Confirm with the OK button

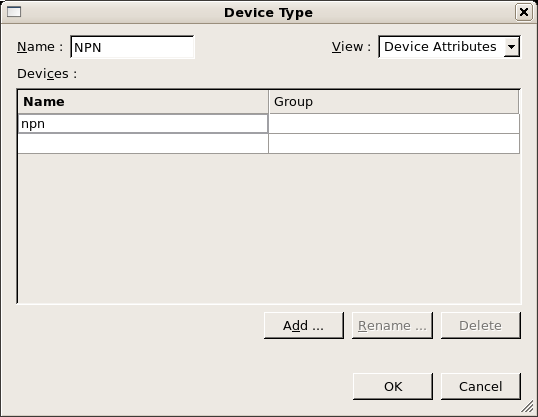(x=393, y=386)
